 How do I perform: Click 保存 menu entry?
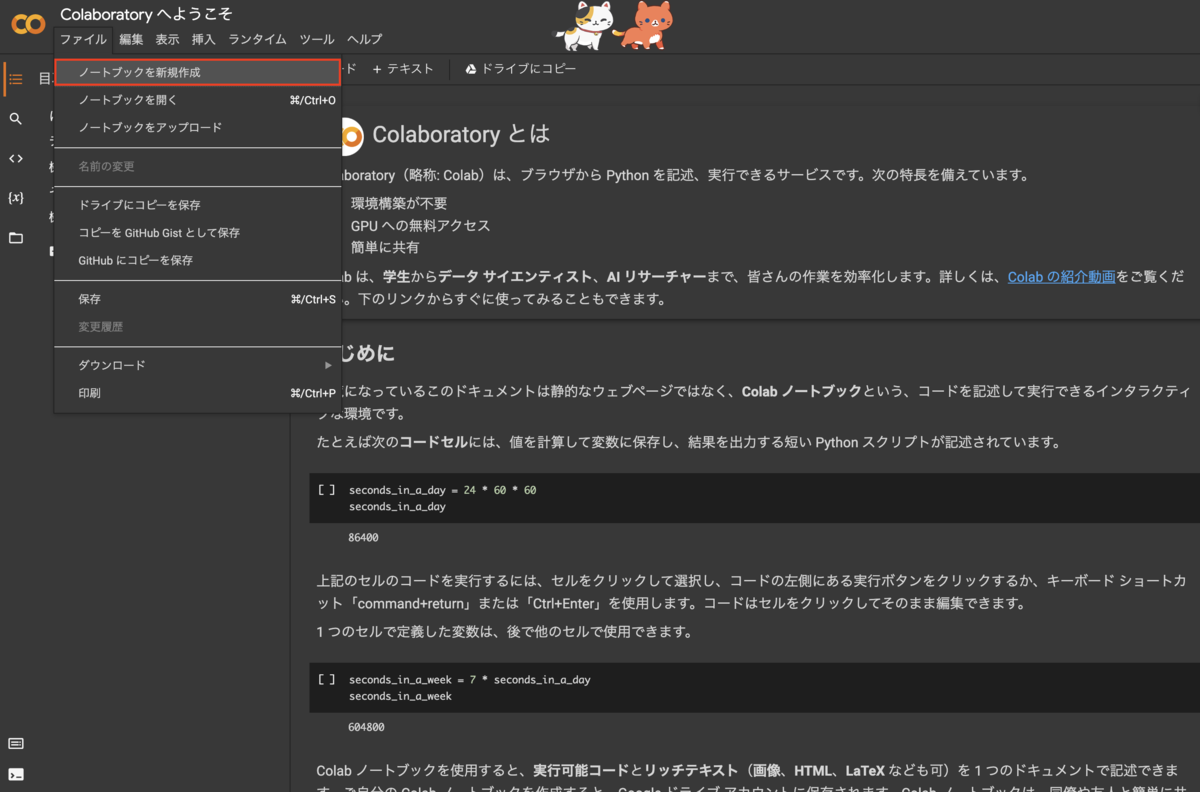198,299
